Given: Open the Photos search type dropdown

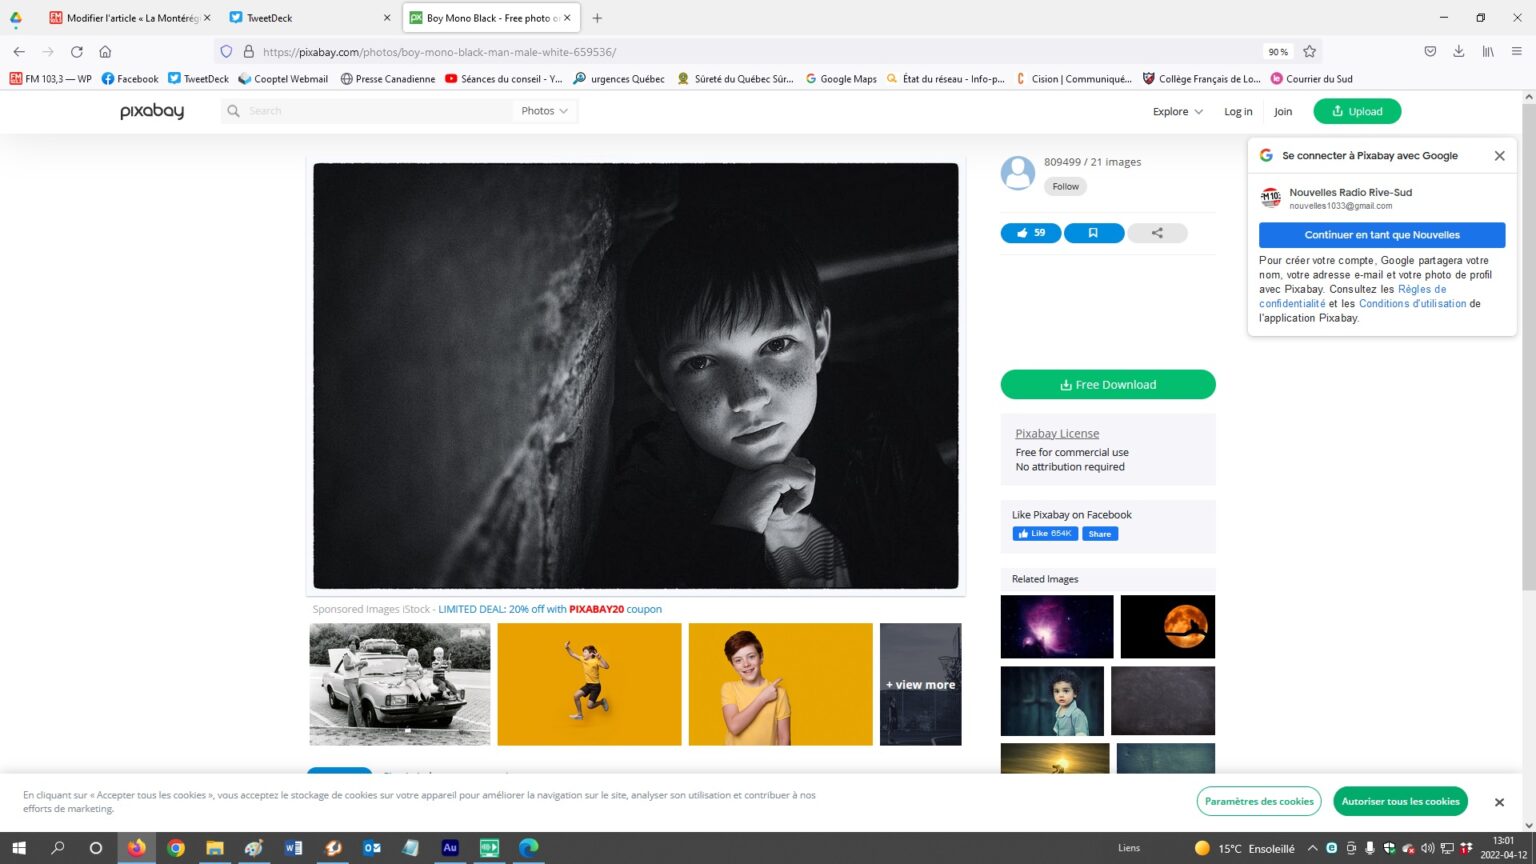Looking at the screenshot, I should (x=544, y=111).
